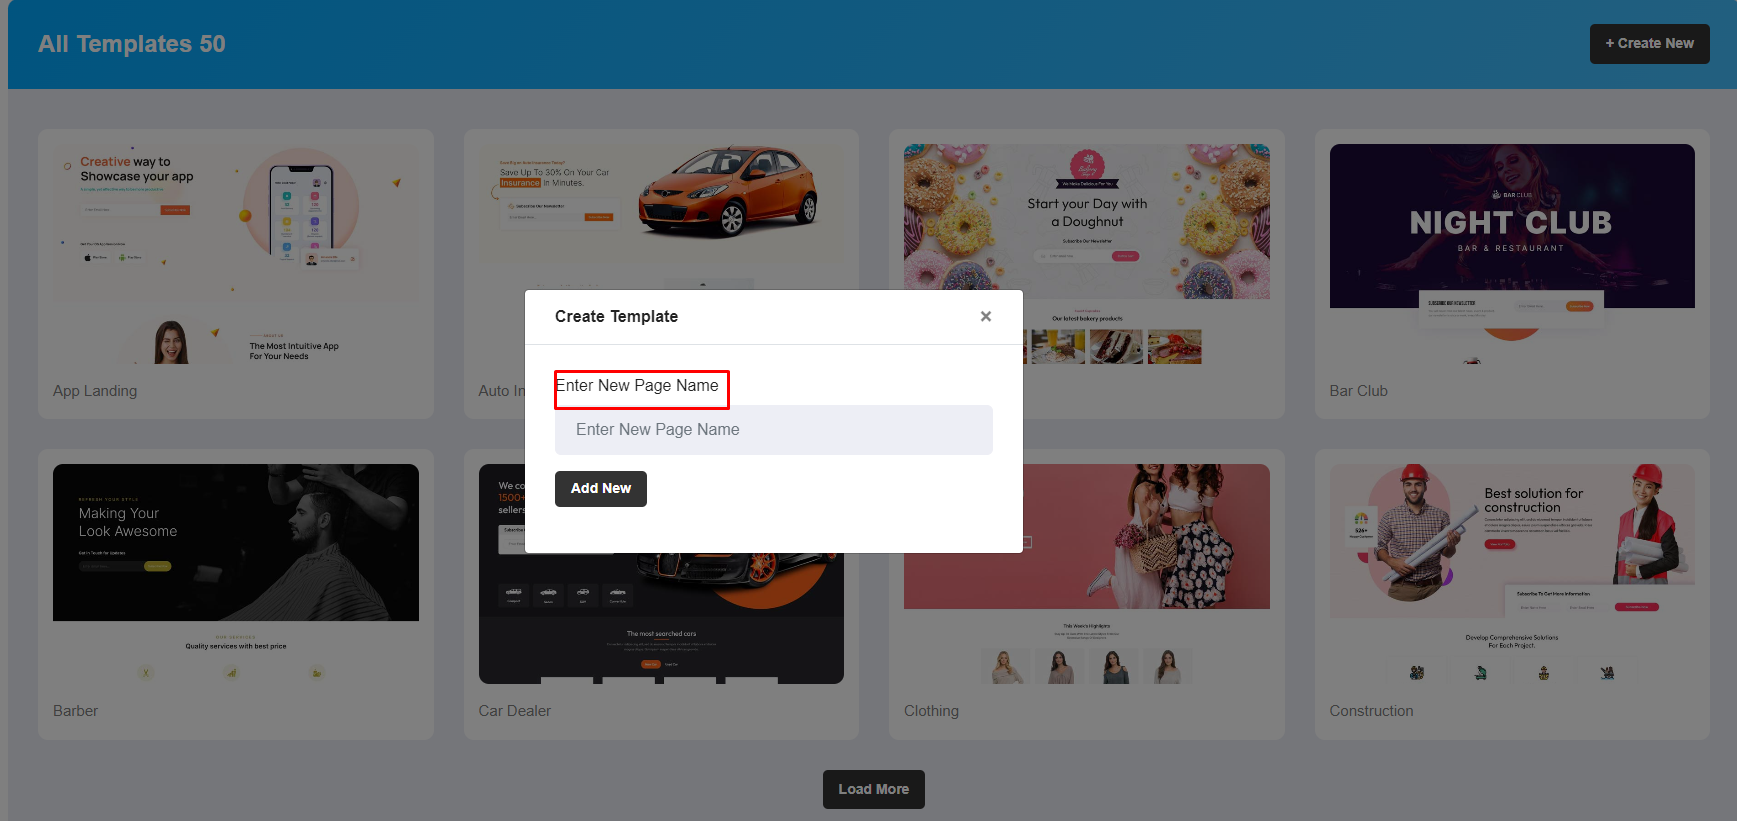The image size is (1737, 821).
Task: Close the Create Template dialog
Action: coord(985,316)
